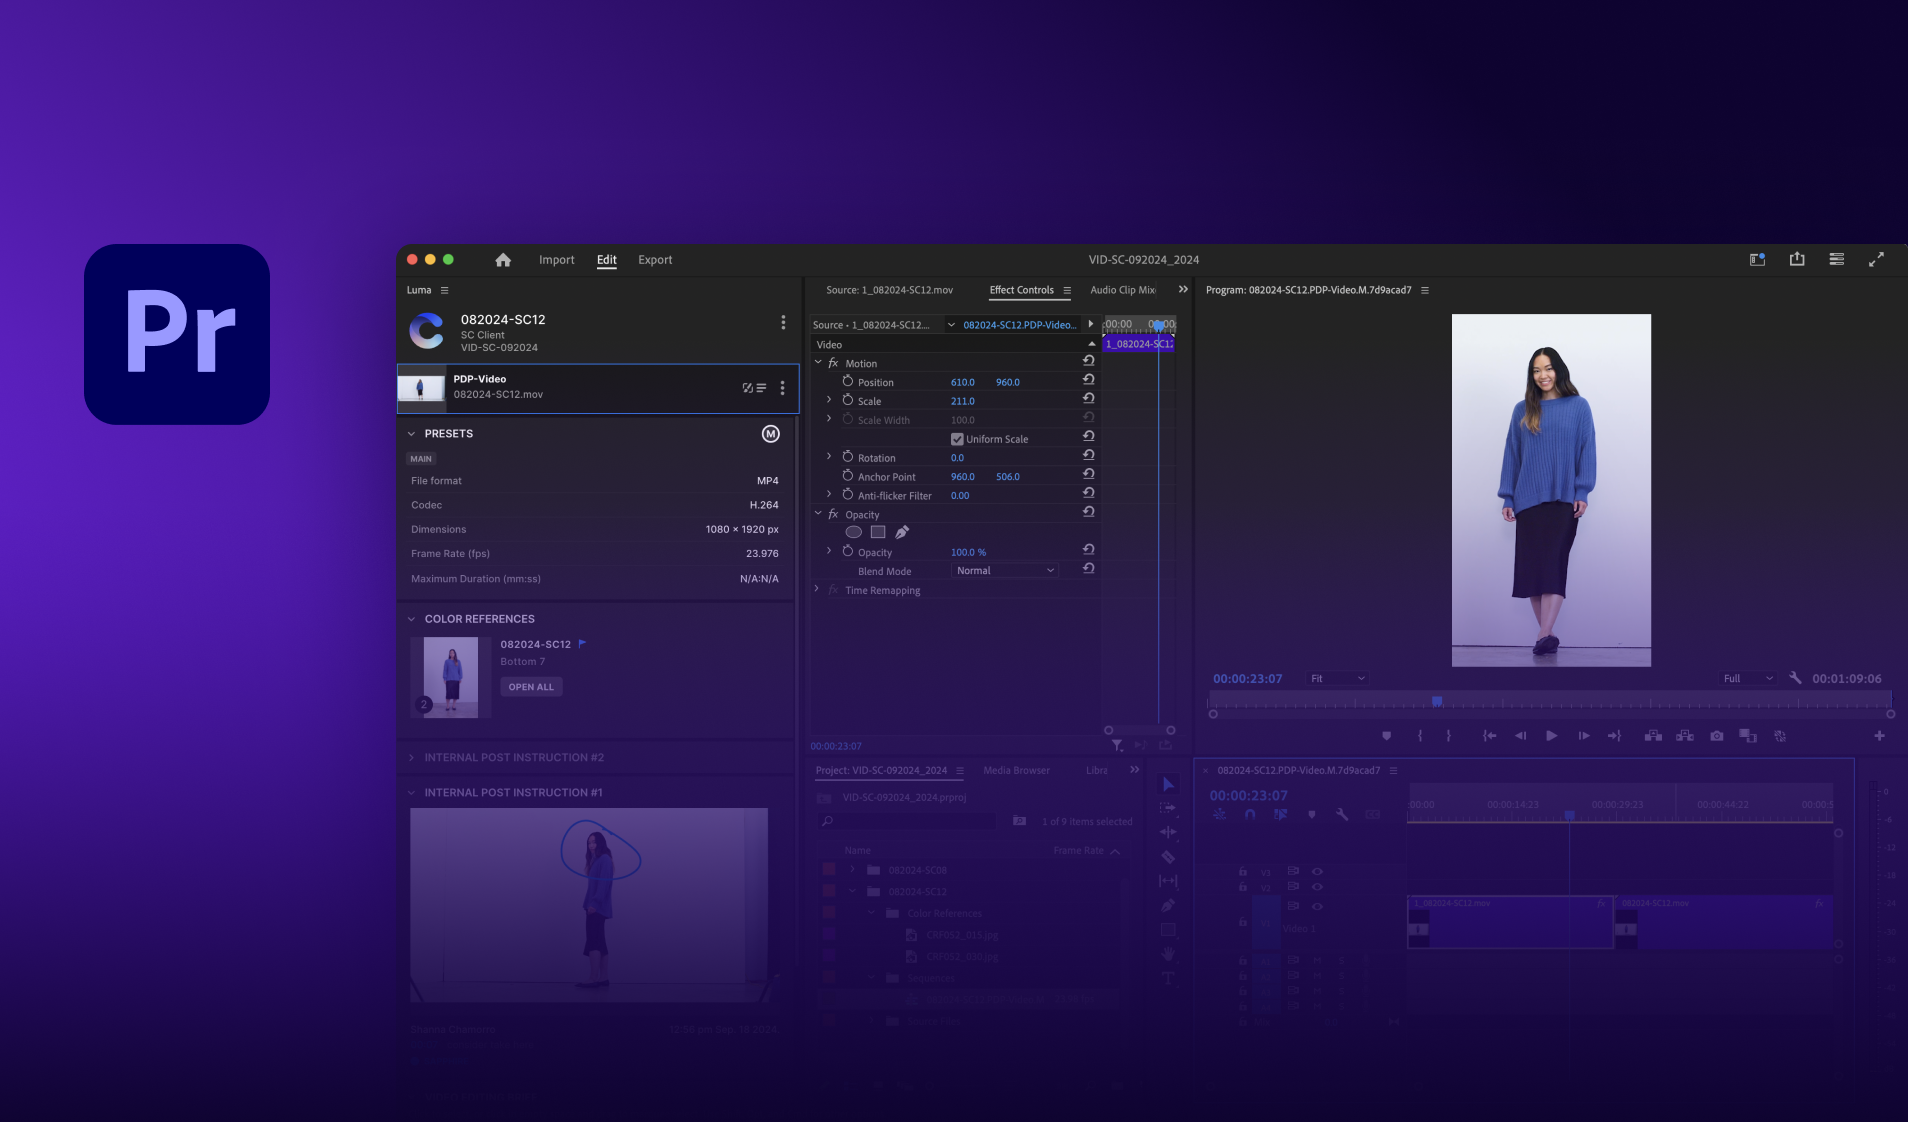Expand INTERNAL POST INSTRUCTION #2
The image size is (1908, 1122).
(x=411, y=758)
